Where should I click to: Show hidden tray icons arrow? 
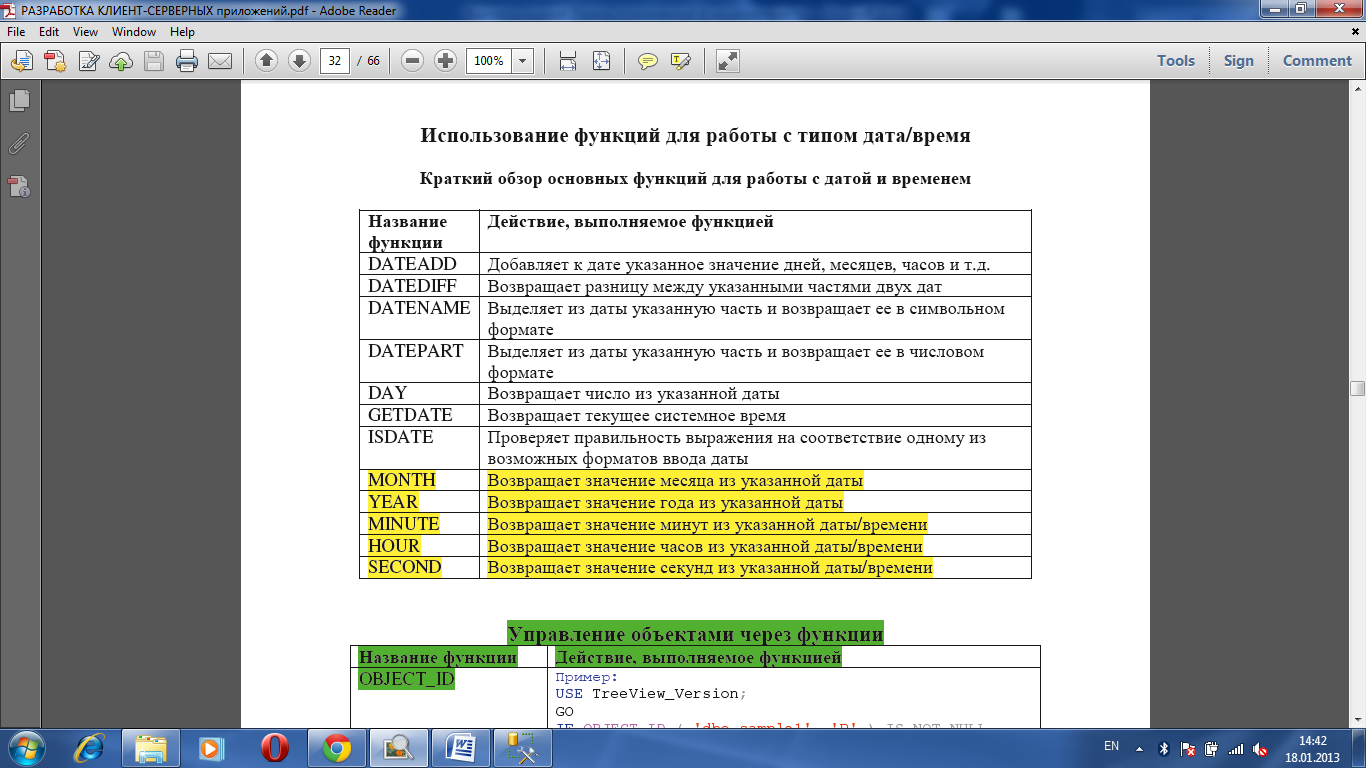[x=1138, y=747]
